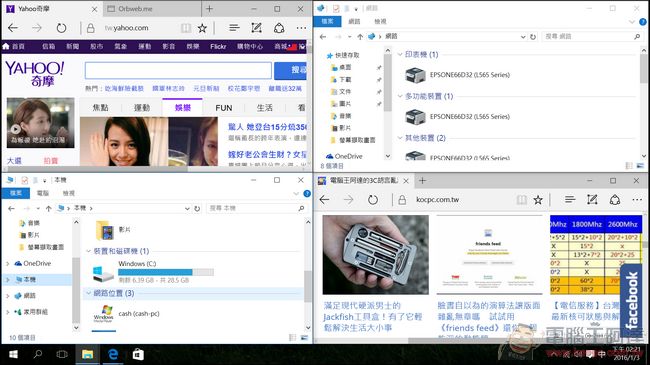The width and height of the screenshot is (650, 365).
Task: Open friends feed article link
Action: coord(489,316)
